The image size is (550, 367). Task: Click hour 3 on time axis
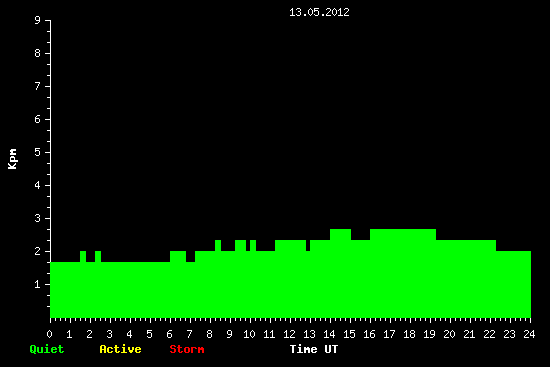pos(109,334)
